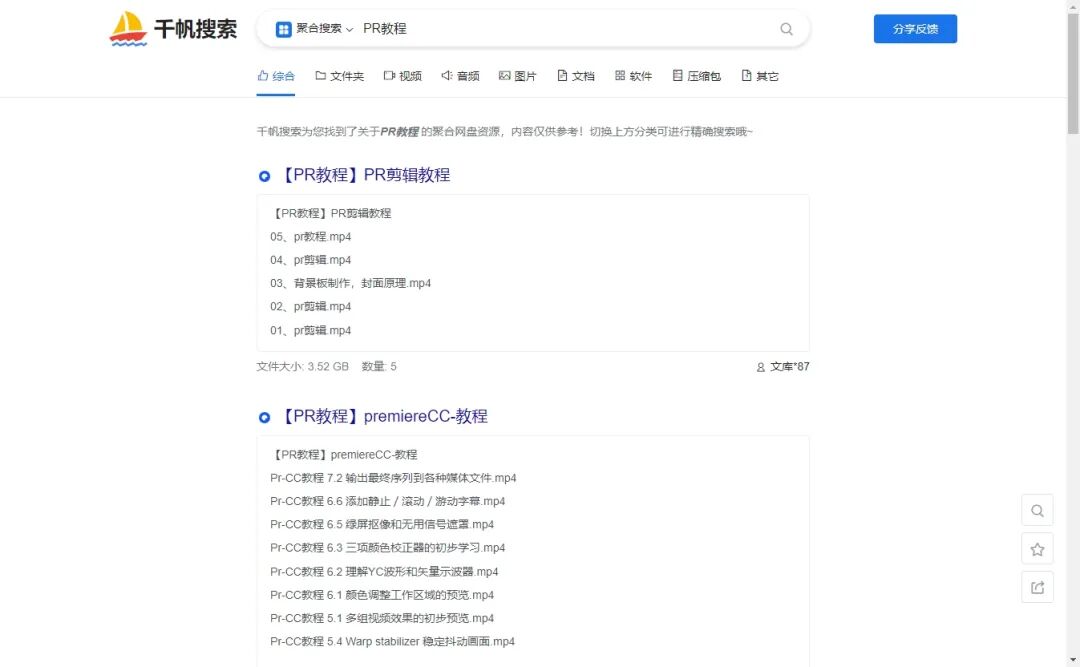Open the 【PR教程】premiereCC-教程 result link
Screen dimensions: 1080x667
coord(384,416)
